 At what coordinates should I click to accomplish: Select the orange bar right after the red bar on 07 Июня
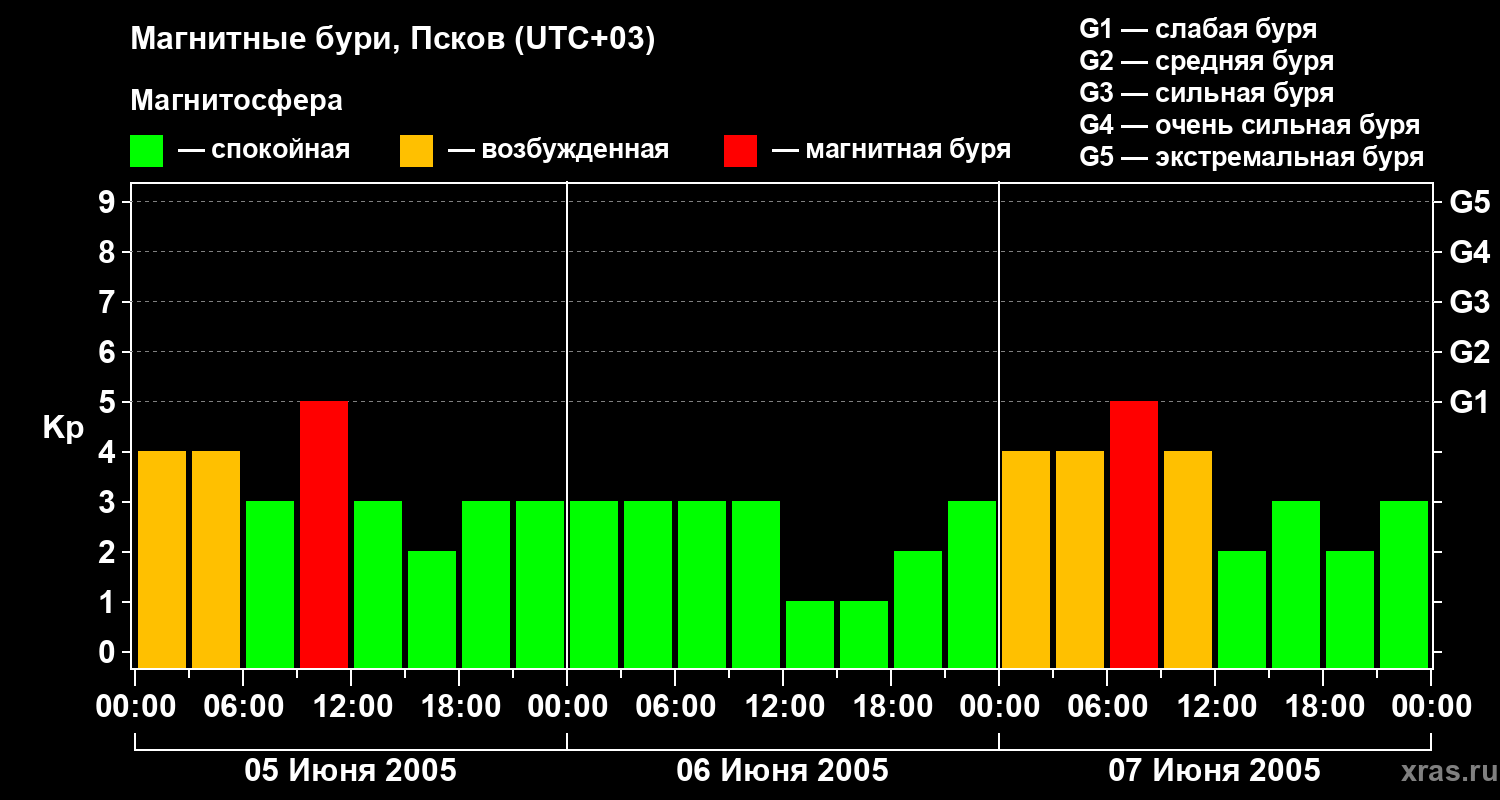coord(1188,559)
